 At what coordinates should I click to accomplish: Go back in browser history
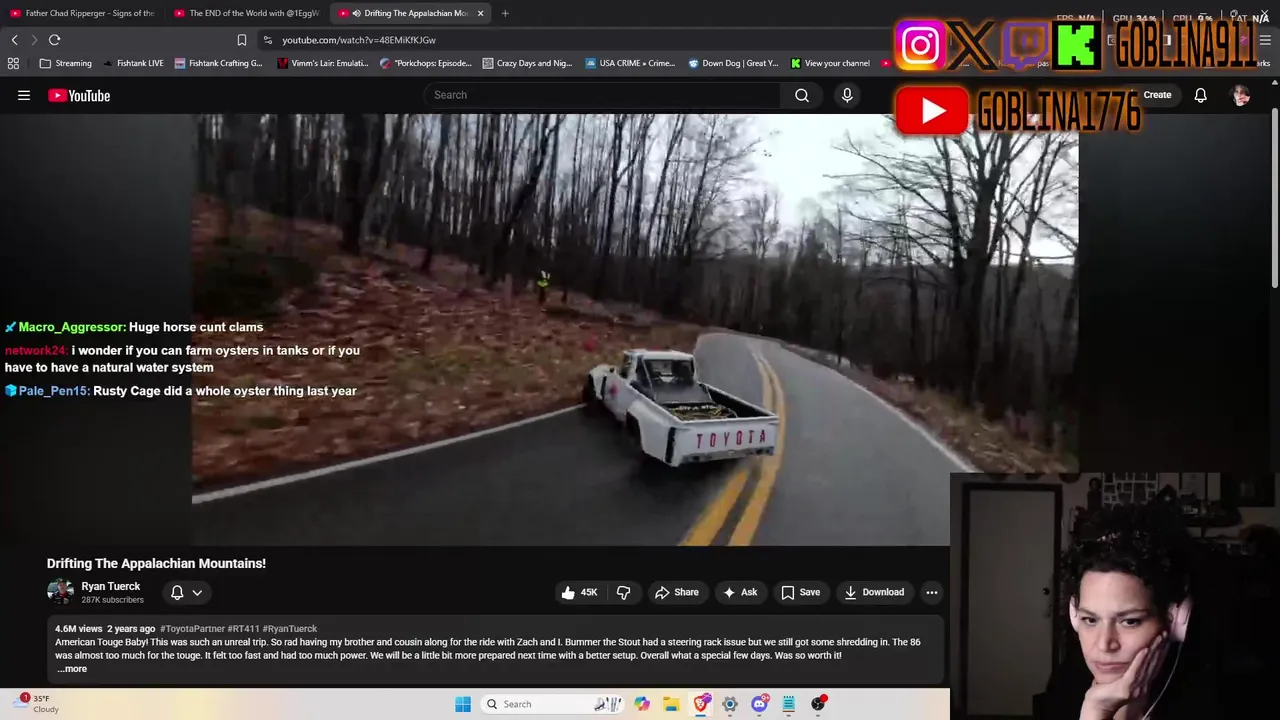[14, 40]
